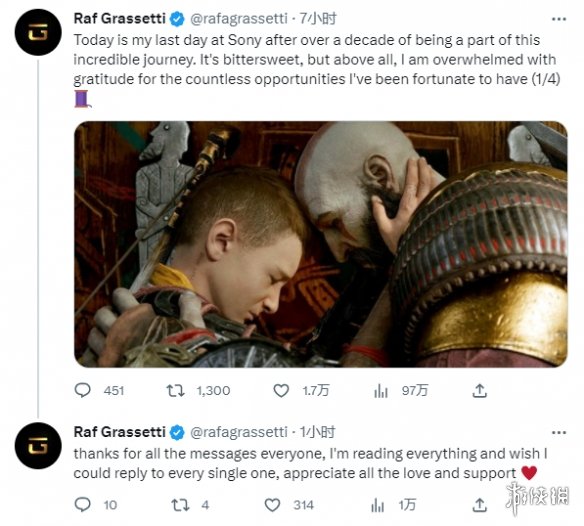This screenshot has width=584, height=526.
Task: Retweet the second tweet with 4 retweets
Action: click(180, 505)
